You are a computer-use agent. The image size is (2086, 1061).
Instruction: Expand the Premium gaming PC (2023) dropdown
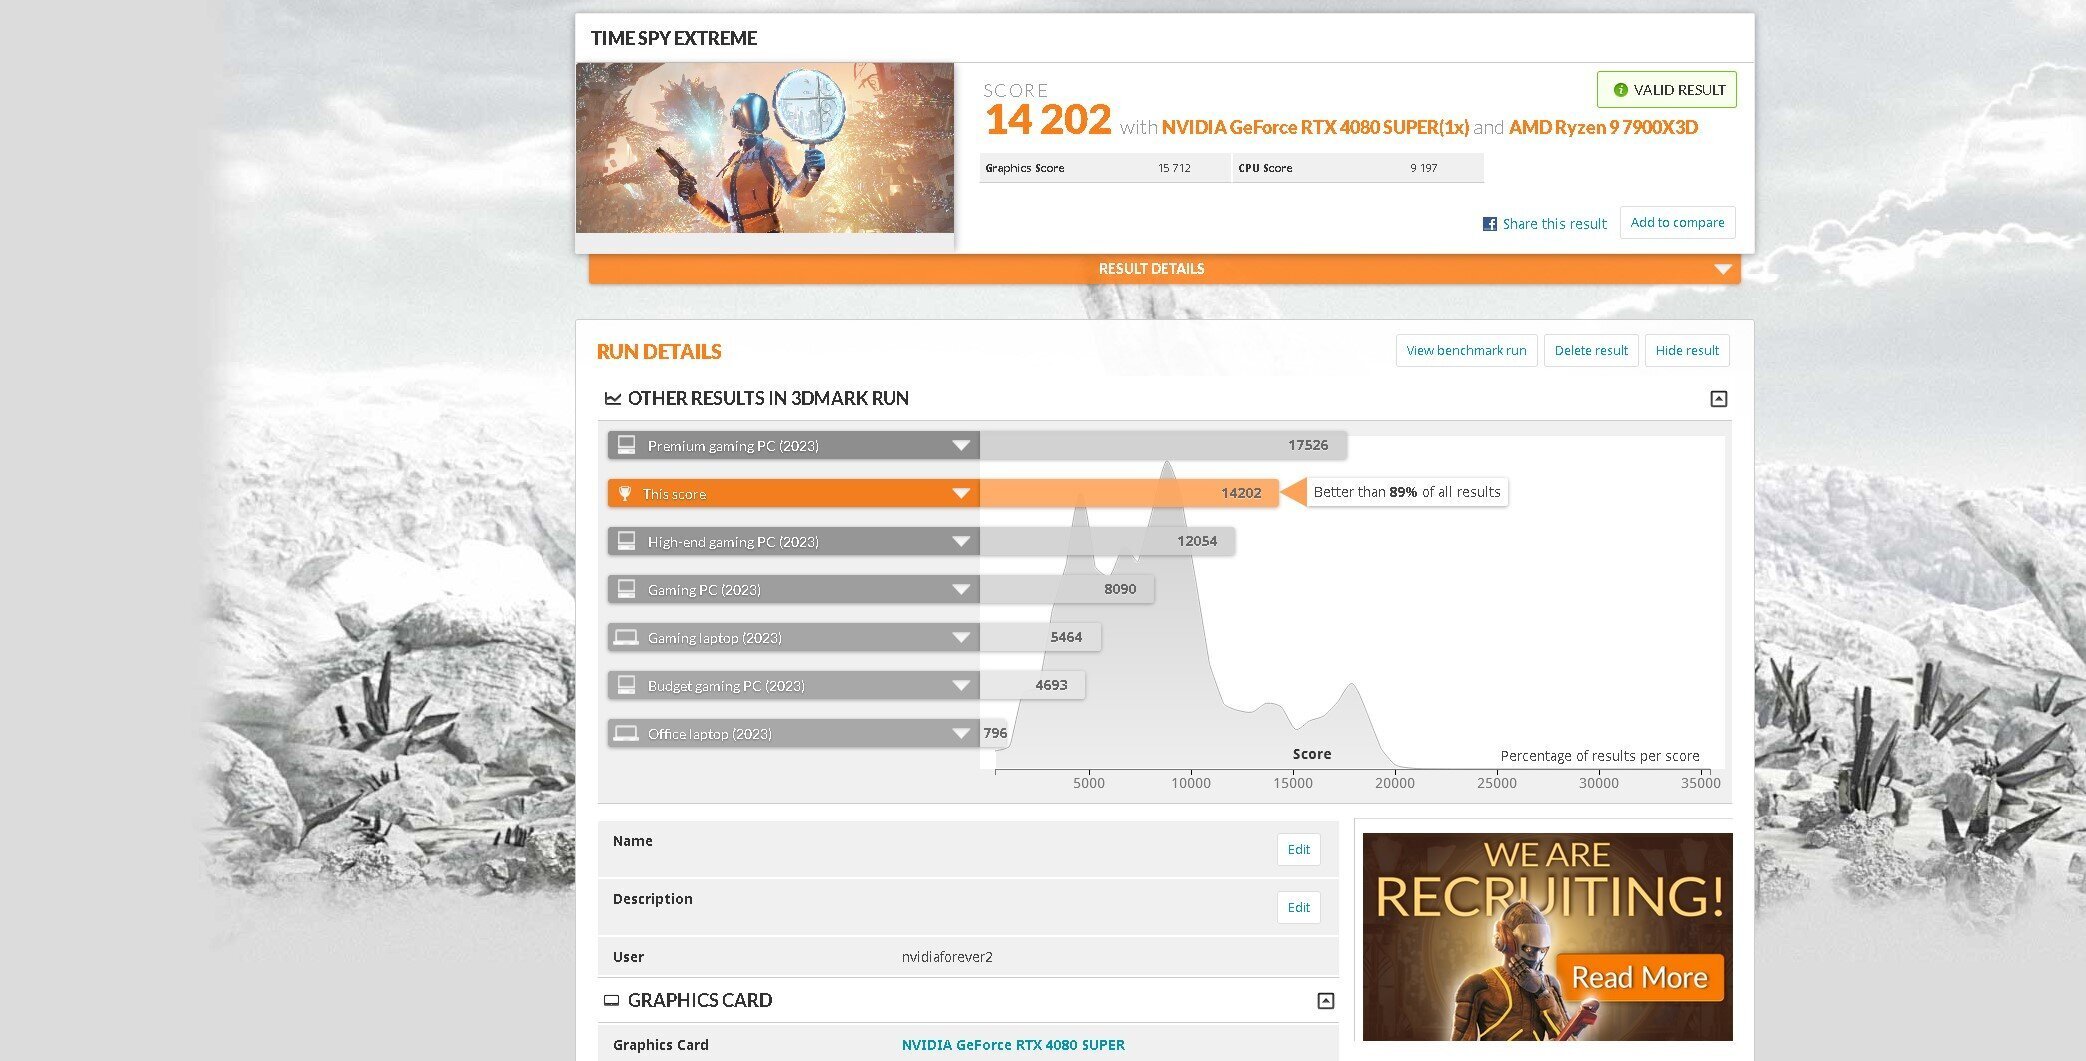click(x=961, y=446)
